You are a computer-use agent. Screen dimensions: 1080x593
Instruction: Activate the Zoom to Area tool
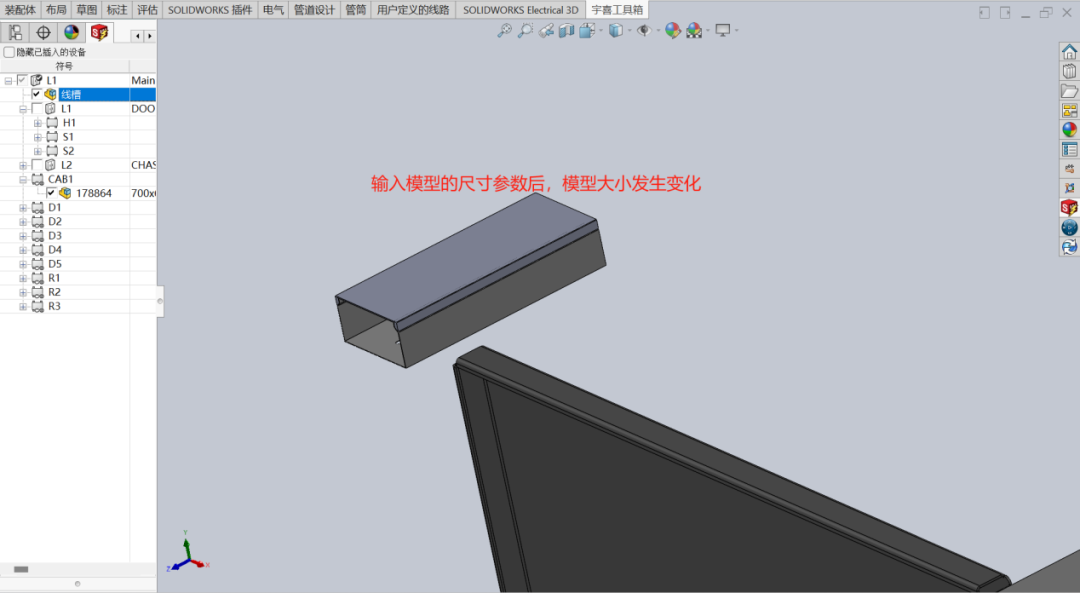pyautogui.click(x=527, y=31)
